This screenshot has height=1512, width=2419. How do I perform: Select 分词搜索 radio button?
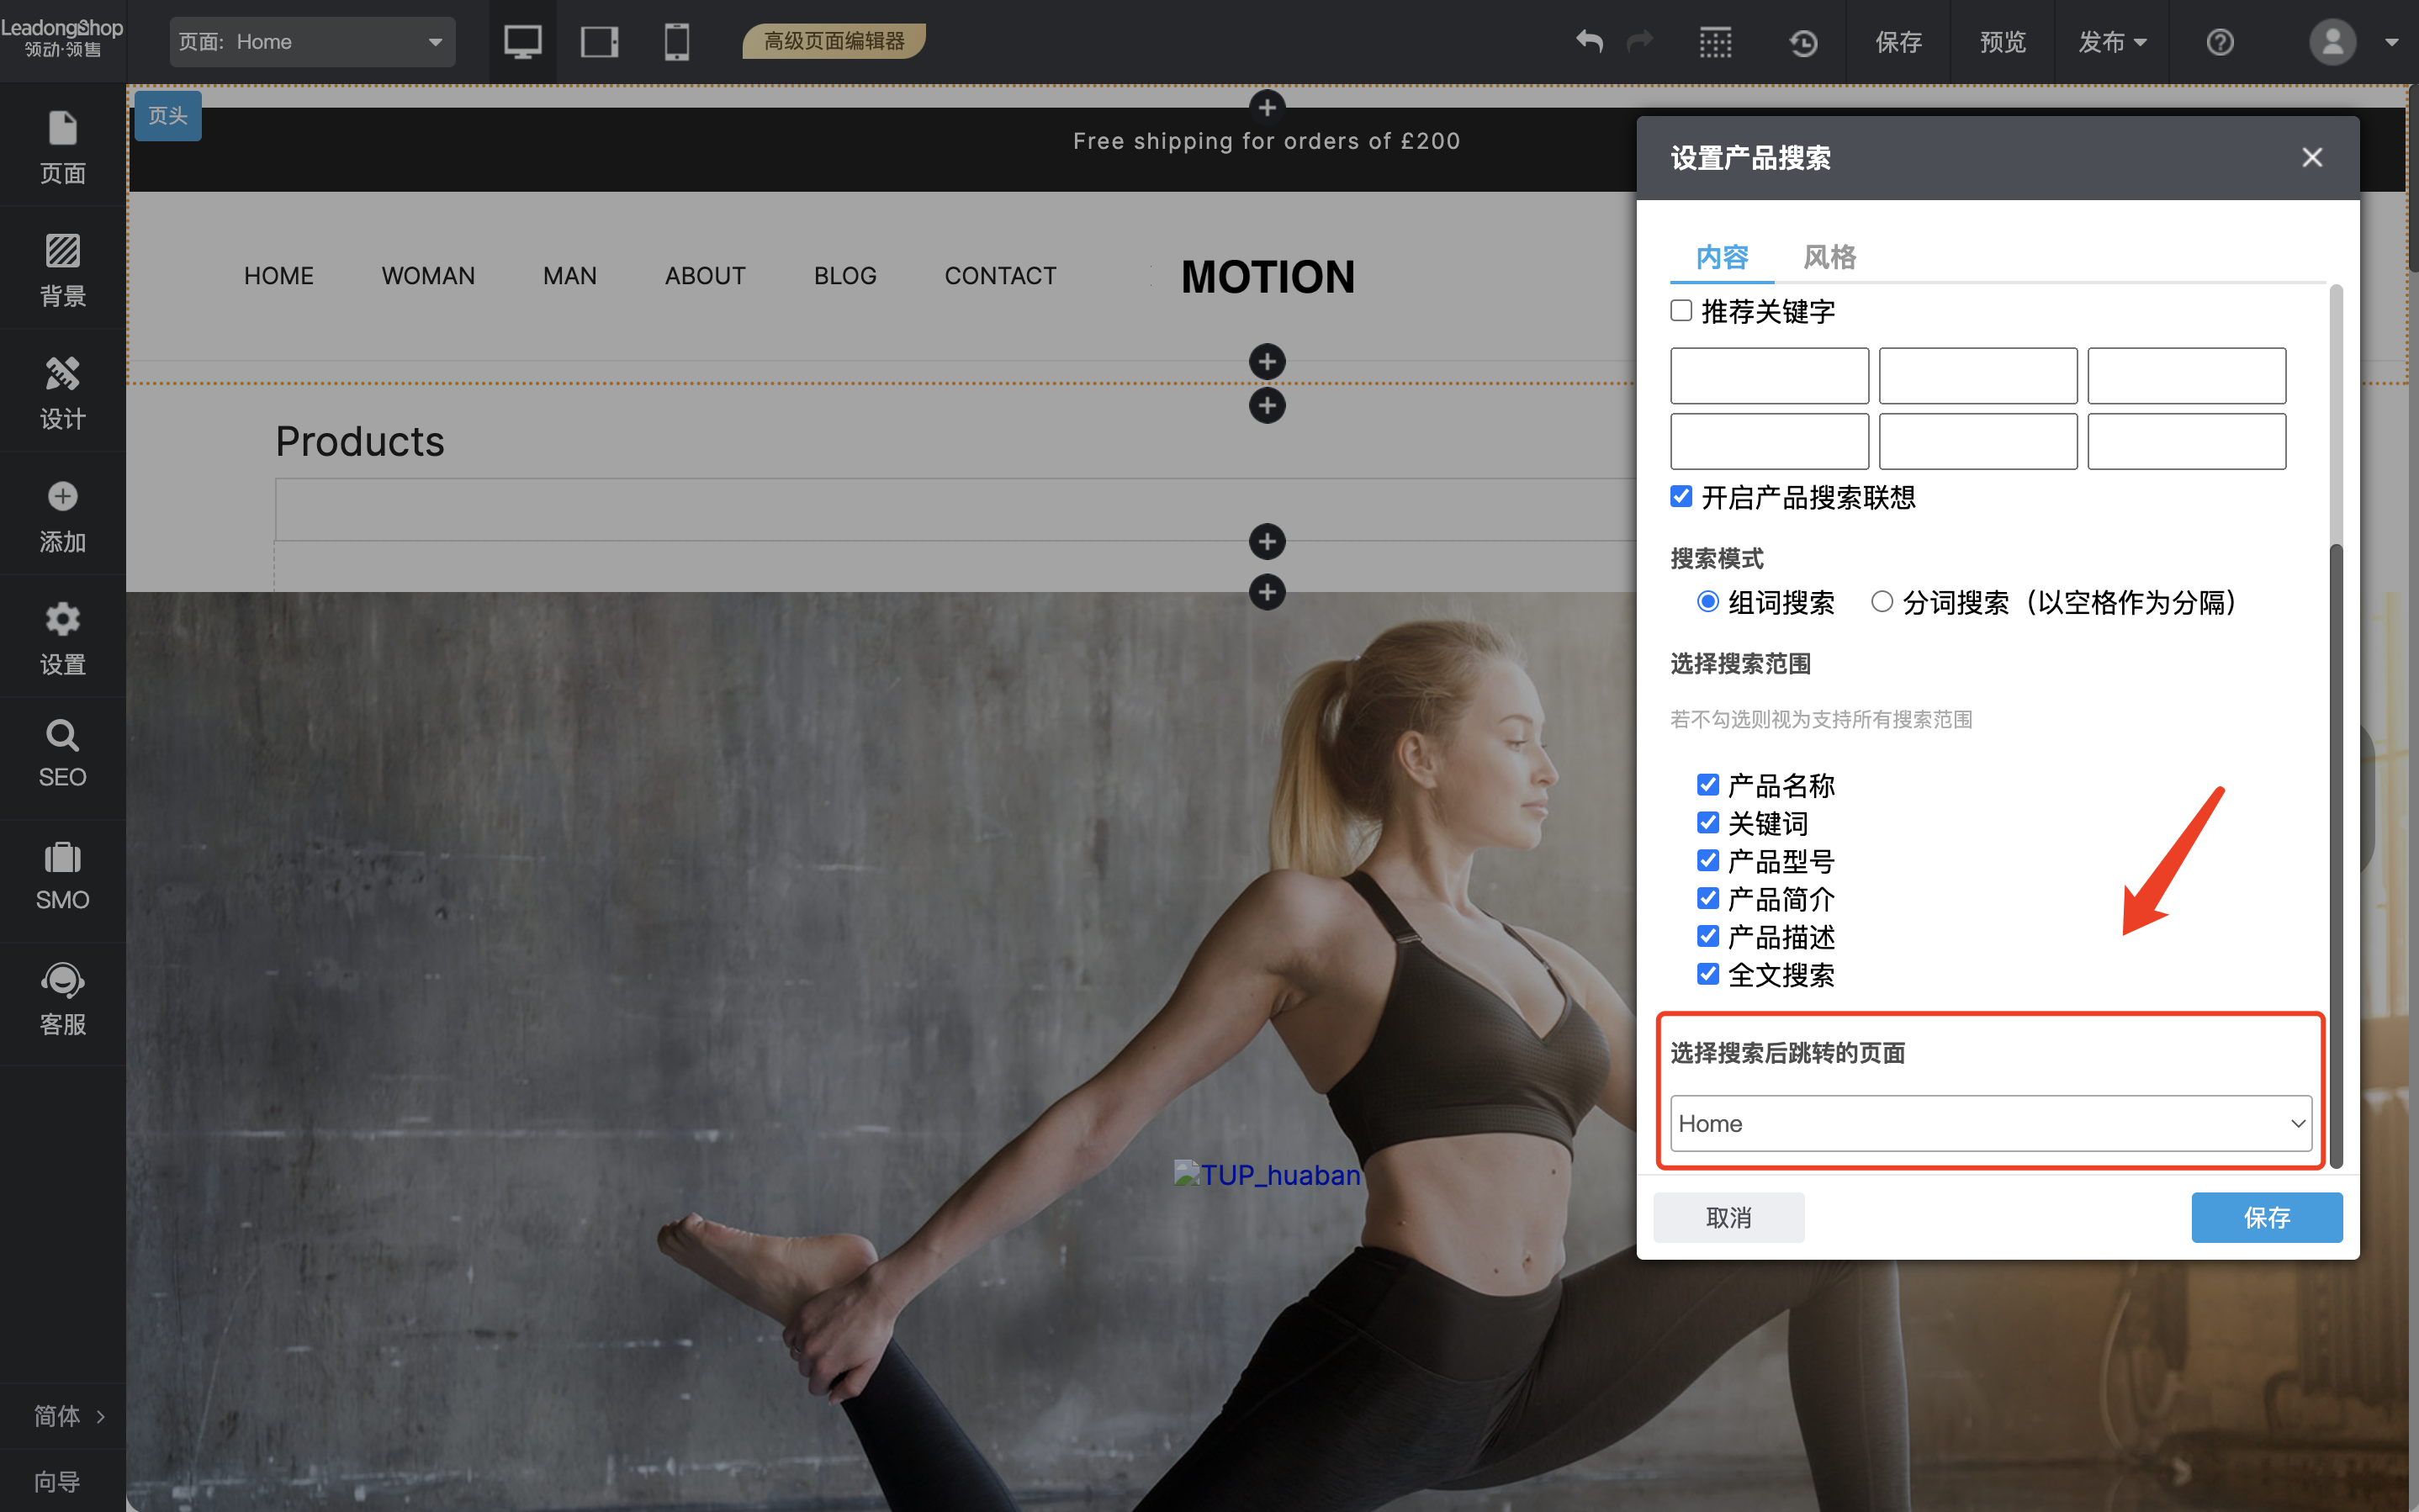coord(1882,602)
